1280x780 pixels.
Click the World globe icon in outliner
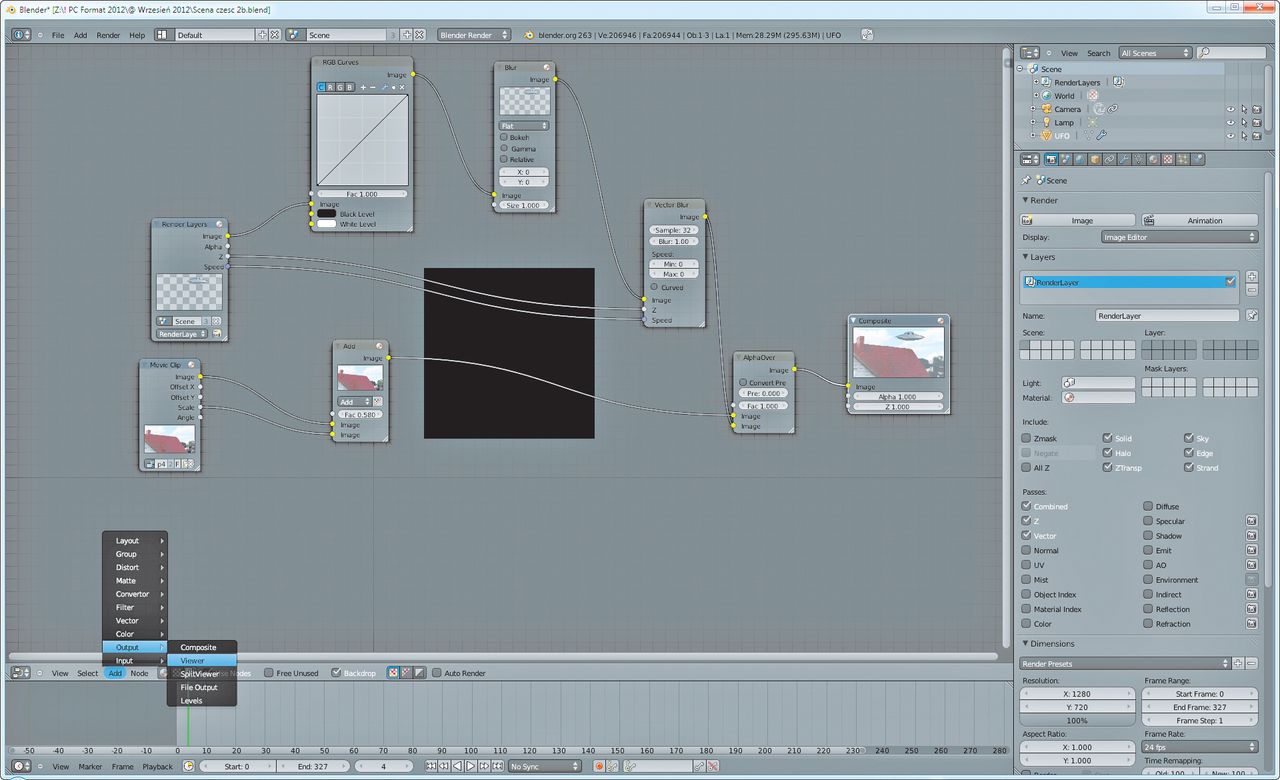click(x=1046, y=96)
